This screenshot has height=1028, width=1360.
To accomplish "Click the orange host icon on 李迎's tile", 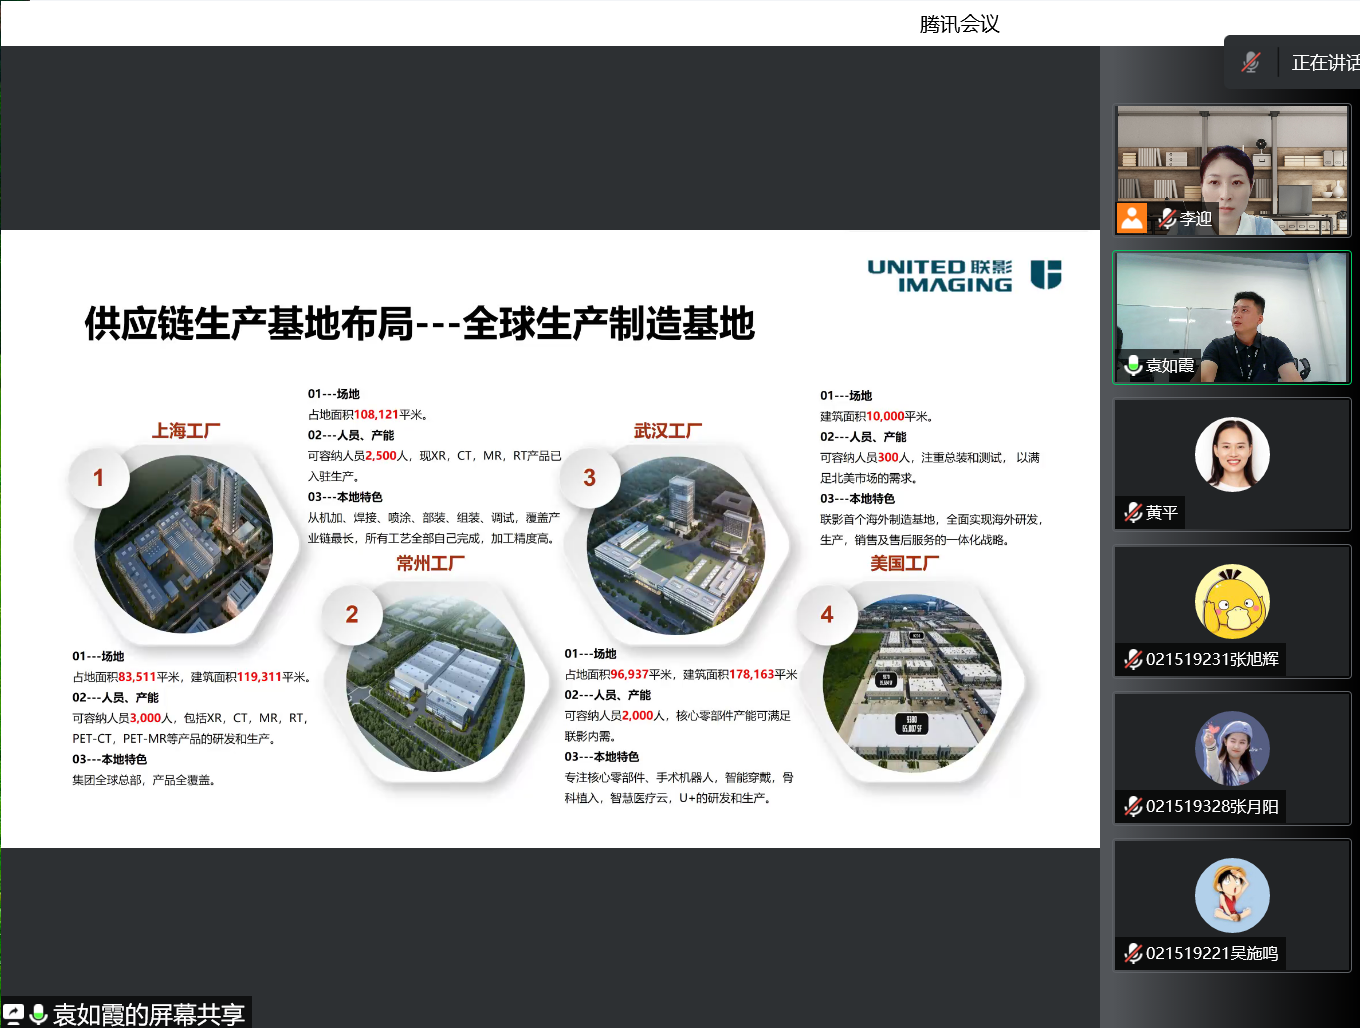I will pyautogui.click(x=1132, y=217).
